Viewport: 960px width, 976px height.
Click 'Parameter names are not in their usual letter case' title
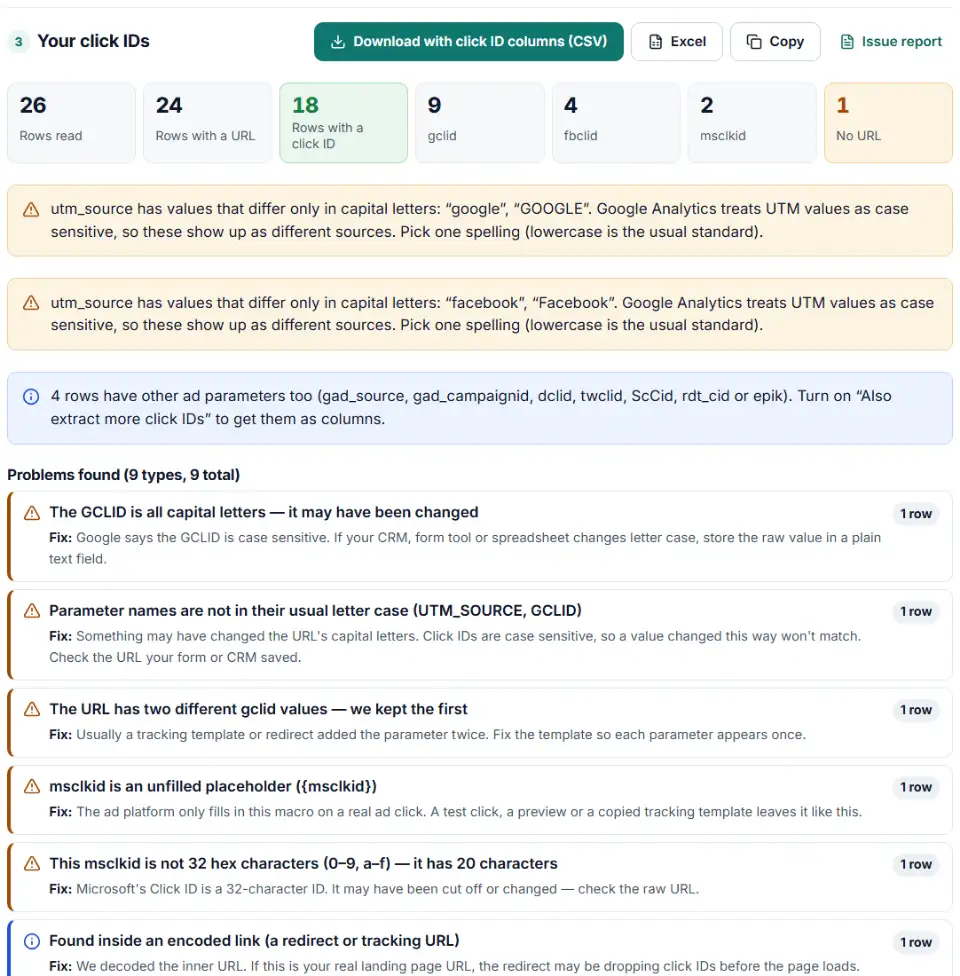coord(316,611)
